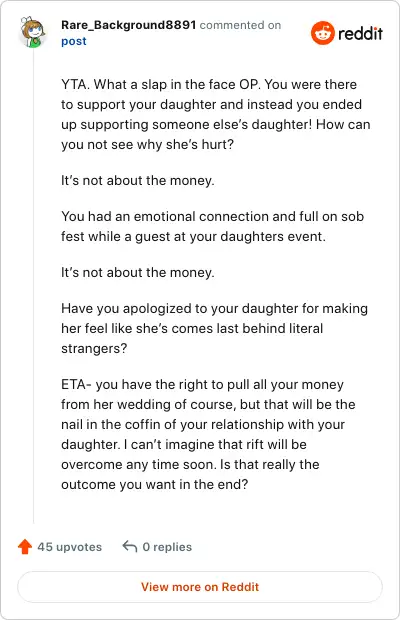Click the orange Reddit Snoo logo
Image resolution: width=400 pixels, height=620 pixels.
tap(323, 33)
